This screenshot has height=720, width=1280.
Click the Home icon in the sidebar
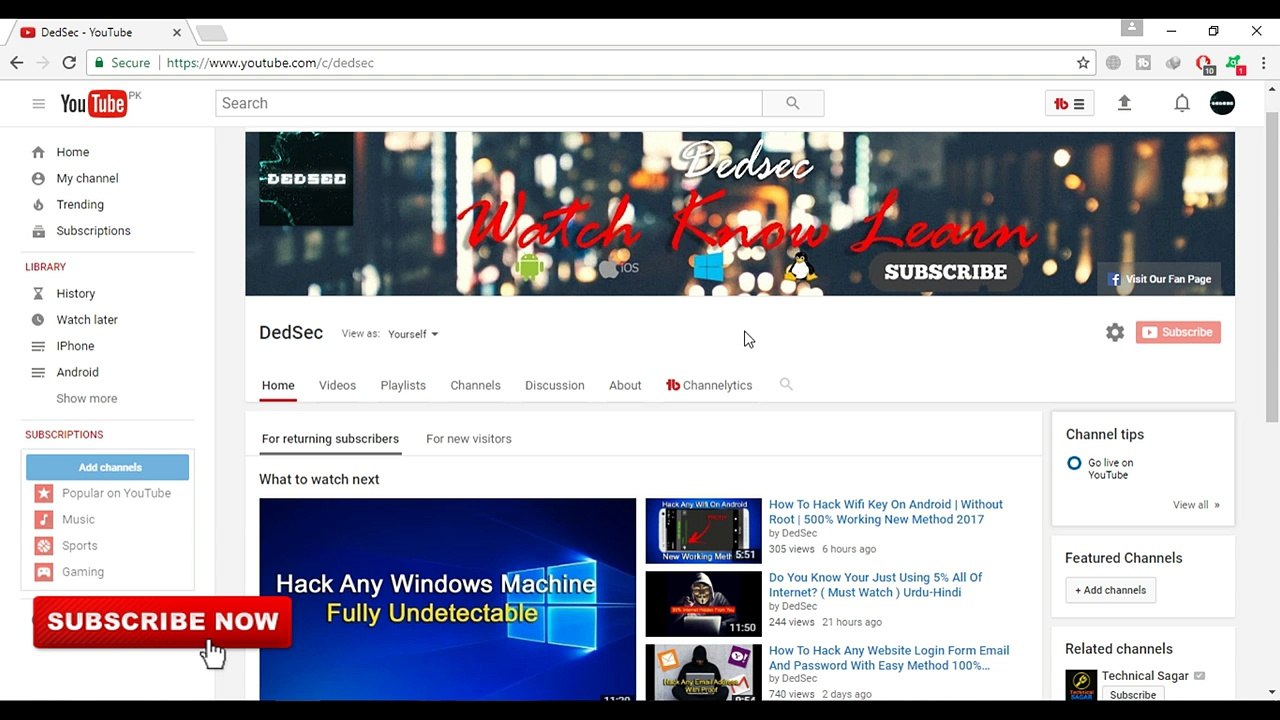point(38,152)
